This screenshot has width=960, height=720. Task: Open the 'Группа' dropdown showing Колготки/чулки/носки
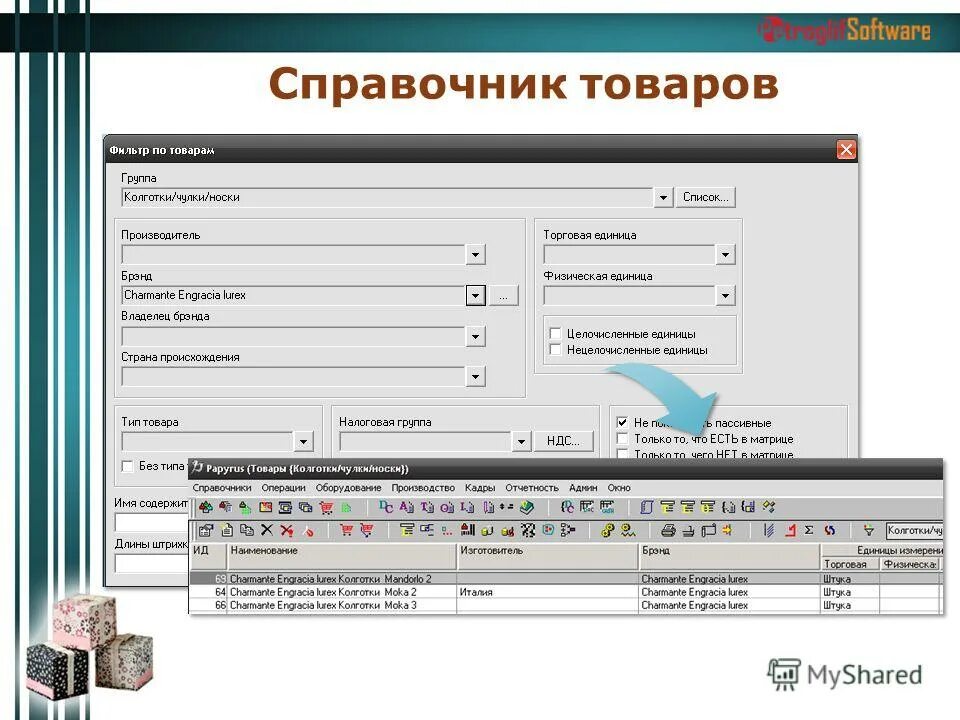point(663,197)
